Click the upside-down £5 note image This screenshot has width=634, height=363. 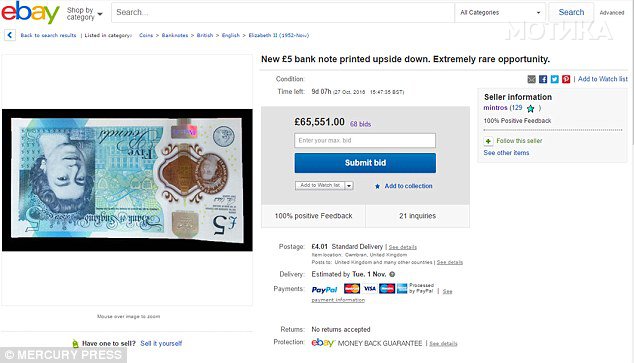[127, 180]
